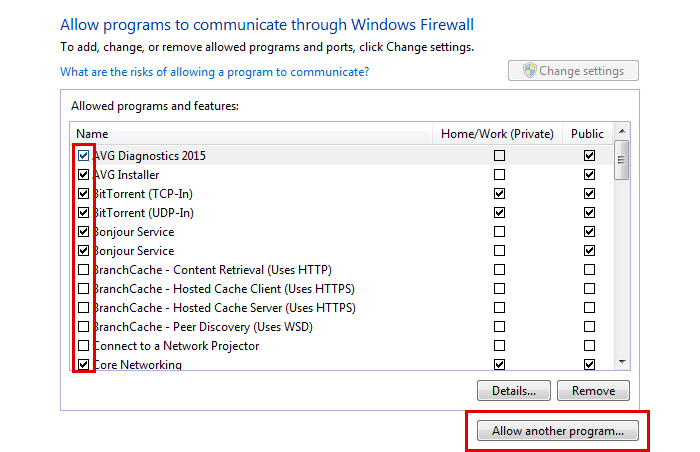Click the Home/Work (Private) column header
Screen dimensions: 700x452
(x=497, y=133)
